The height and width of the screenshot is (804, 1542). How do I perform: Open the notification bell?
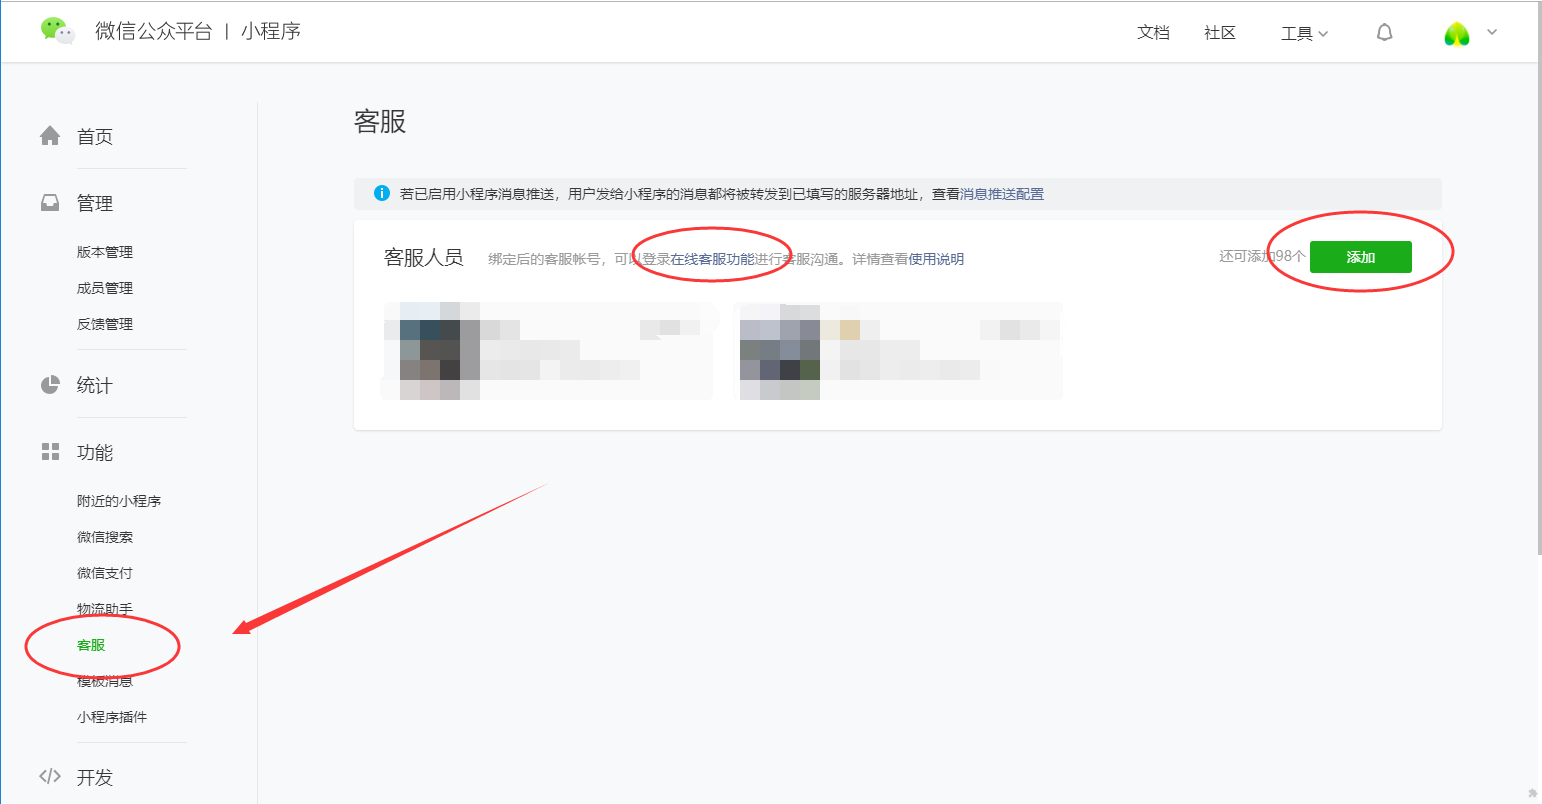tap(1384, 33)
